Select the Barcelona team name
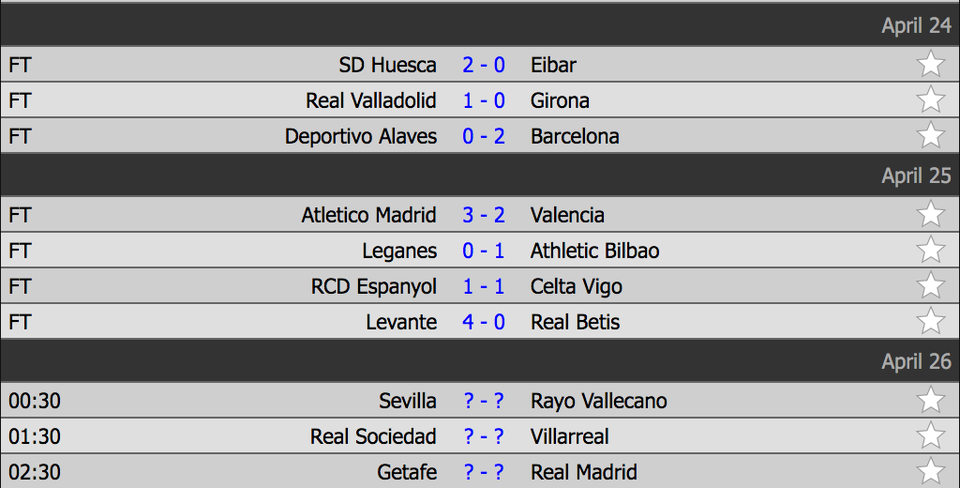This screenshot has width=960, height=488. [x=575, y=136]
